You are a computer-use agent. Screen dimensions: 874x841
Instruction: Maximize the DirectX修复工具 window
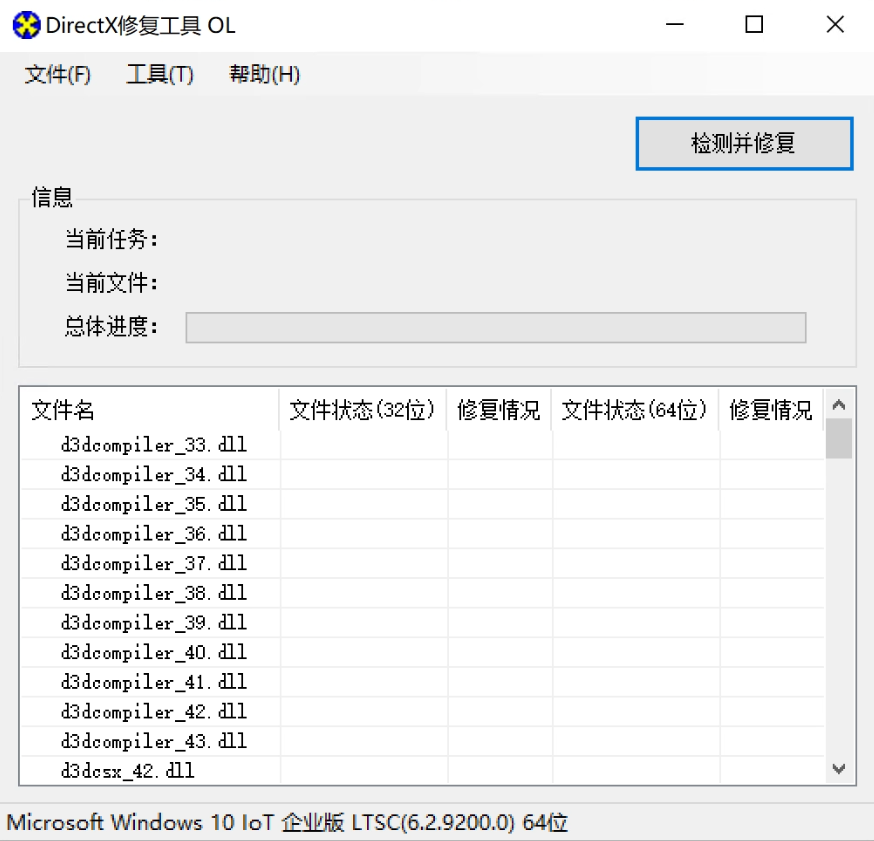point(754,25)
